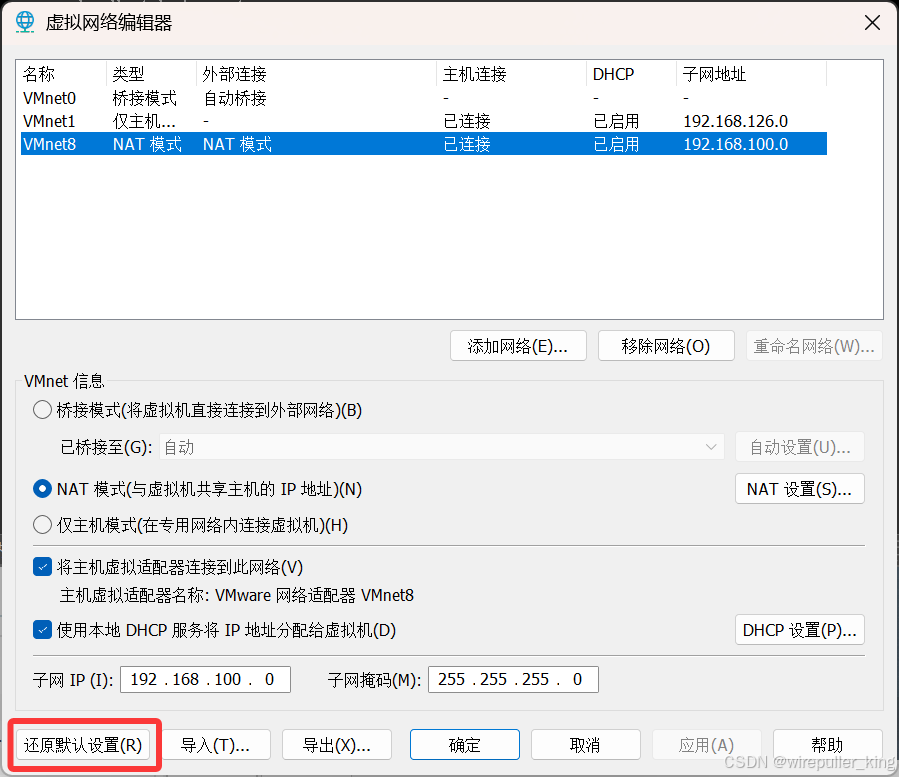Image resolution: width=899 pixels, height=777 pixels.
Task: Select the VMnet8 row
Action: [x=424, y=144]
